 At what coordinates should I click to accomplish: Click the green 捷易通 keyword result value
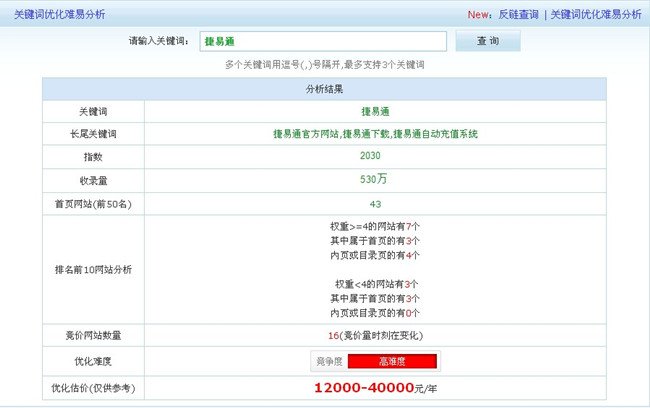tap(375, 111)
